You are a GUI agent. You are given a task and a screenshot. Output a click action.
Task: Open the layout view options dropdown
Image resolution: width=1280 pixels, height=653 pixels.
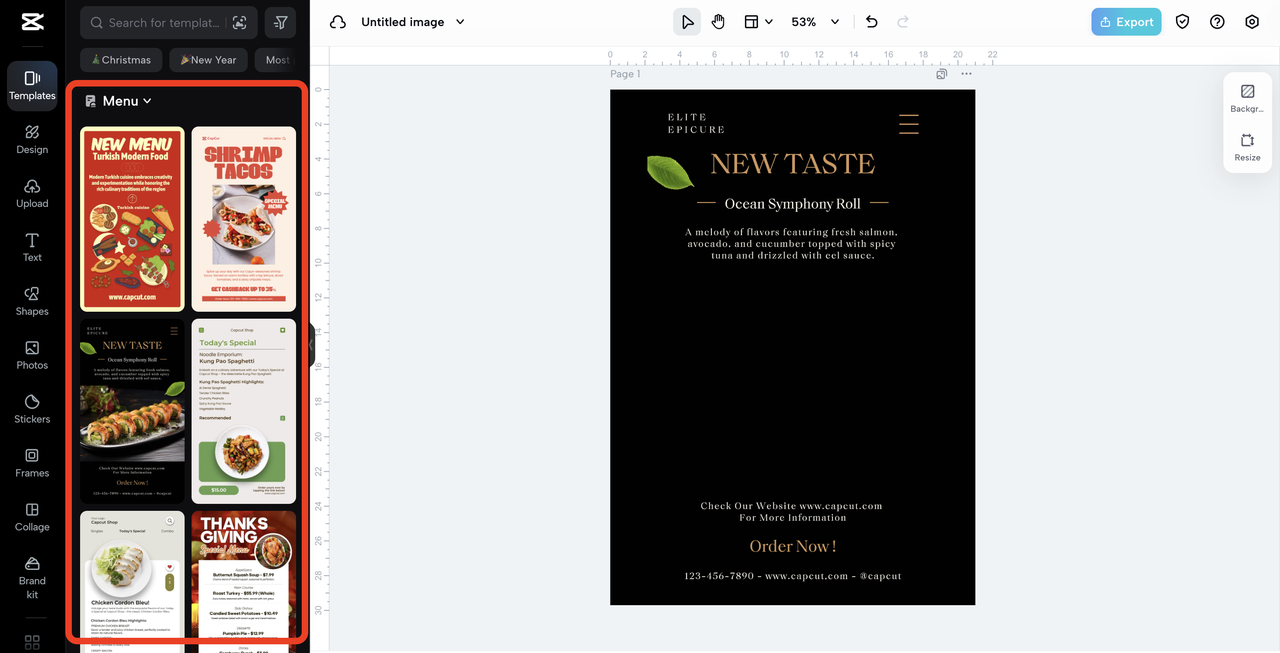(758, 22)
